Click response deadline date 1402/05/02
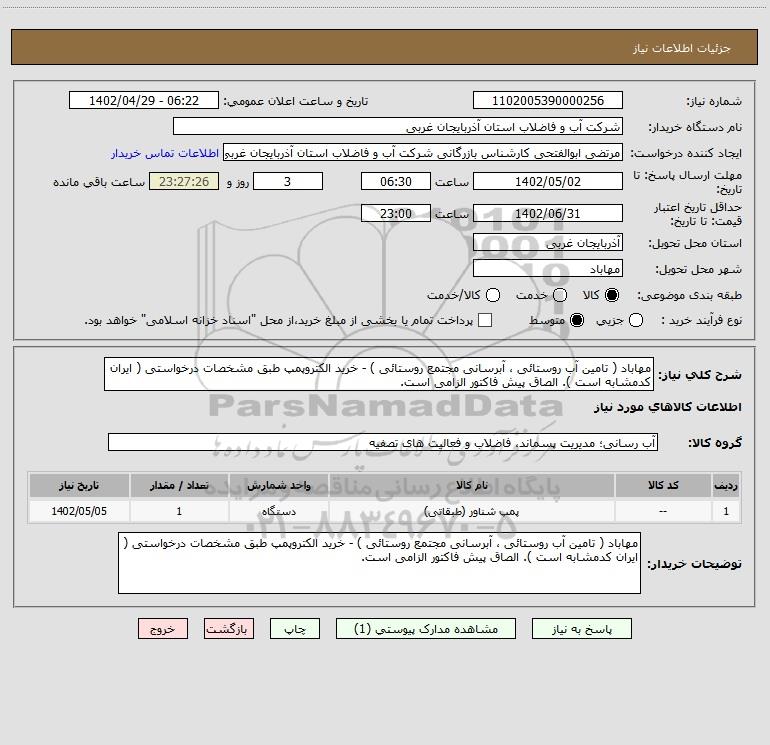 click(548, 181)
